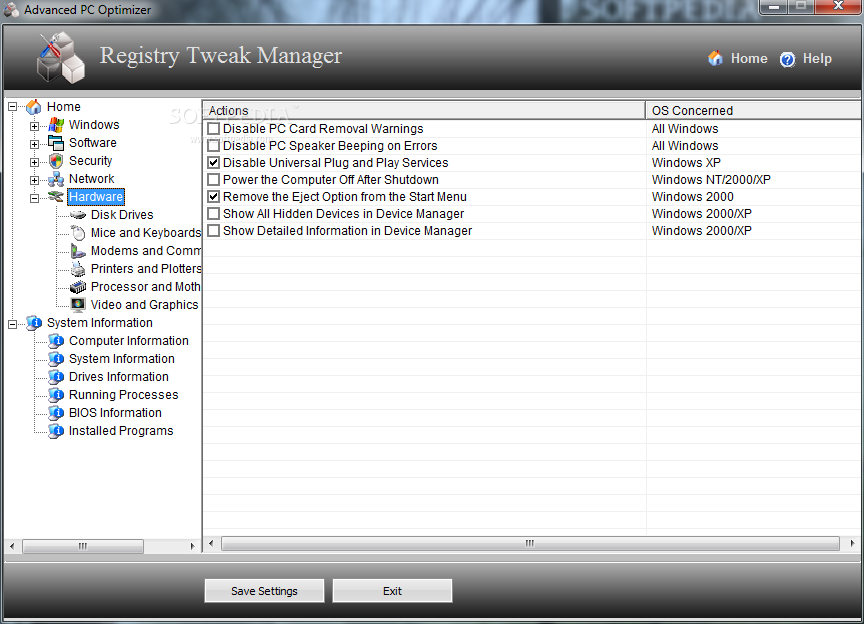Click tree panel scroll left arrow
Screen dimensions: 864x624
pos(12,546)
